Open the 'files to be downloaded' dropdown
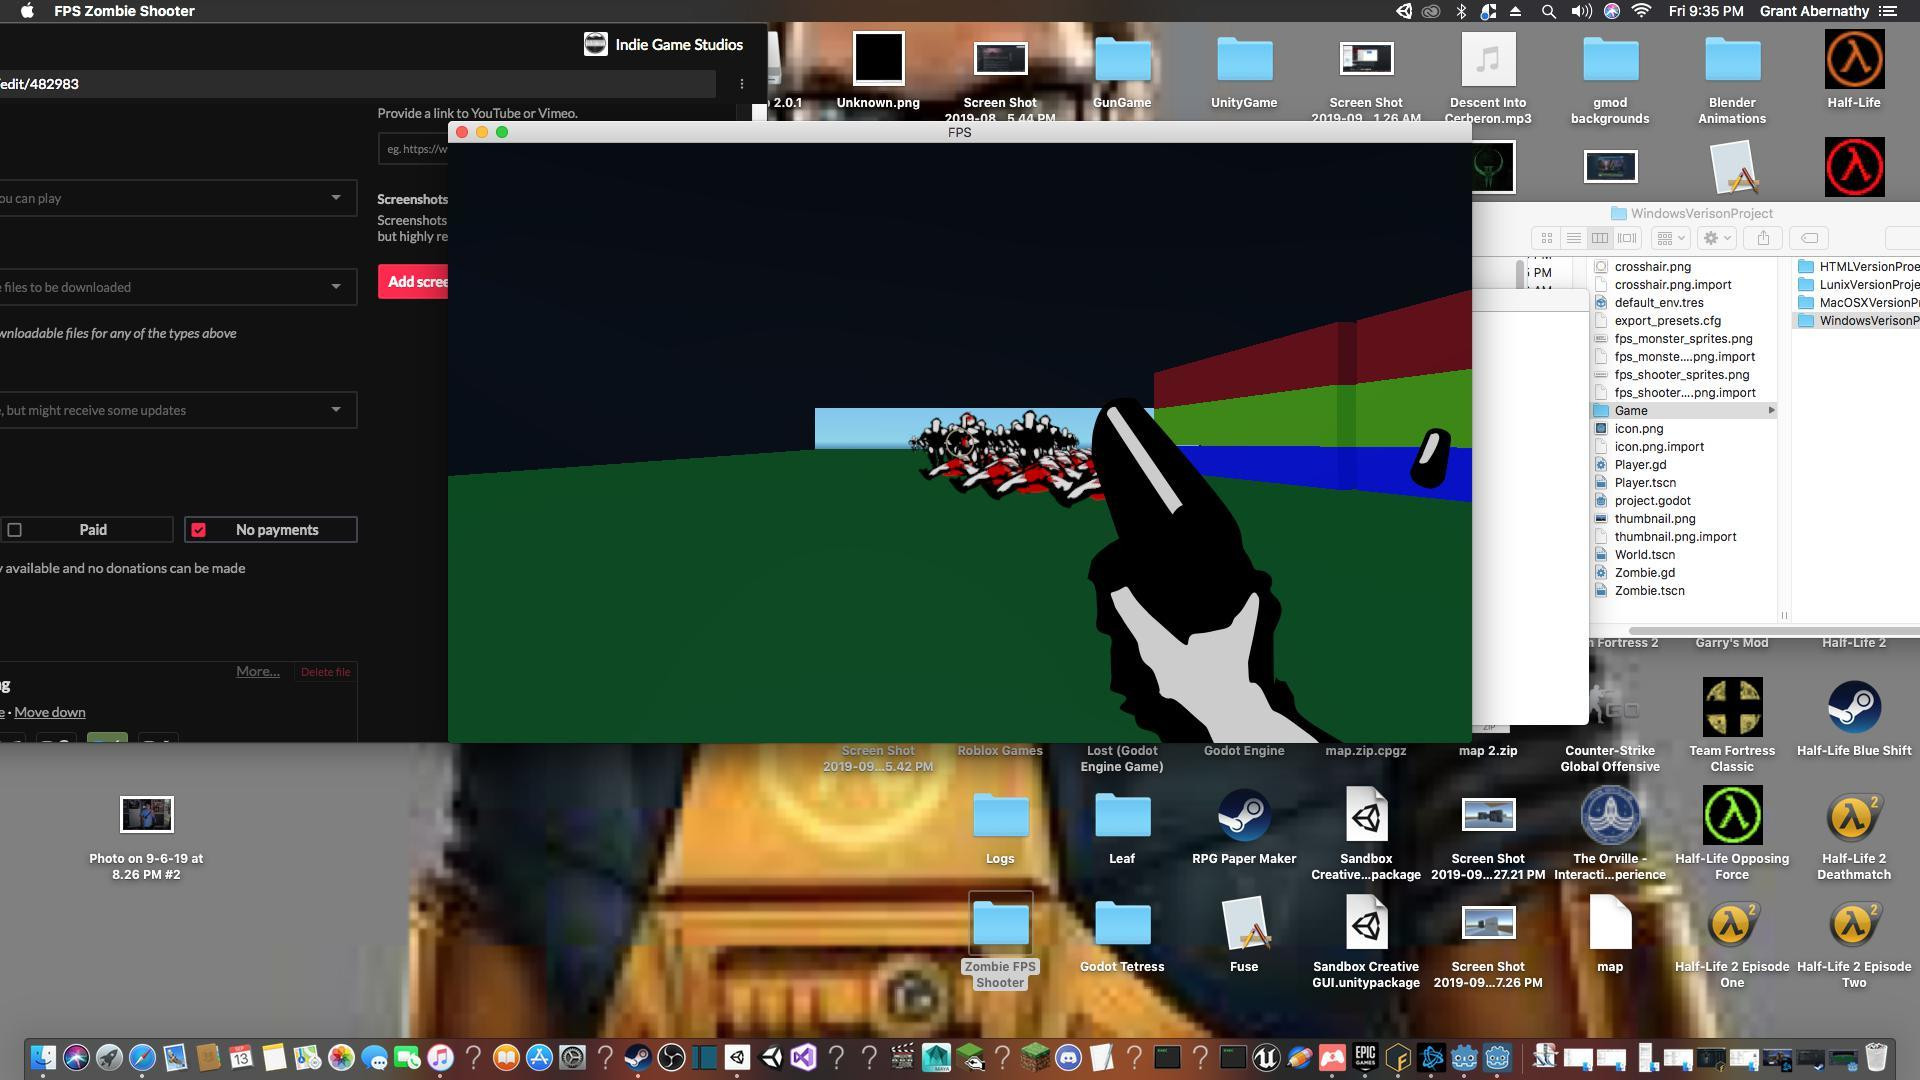This screenshot has width=1920, height=1080. [177, 287]
